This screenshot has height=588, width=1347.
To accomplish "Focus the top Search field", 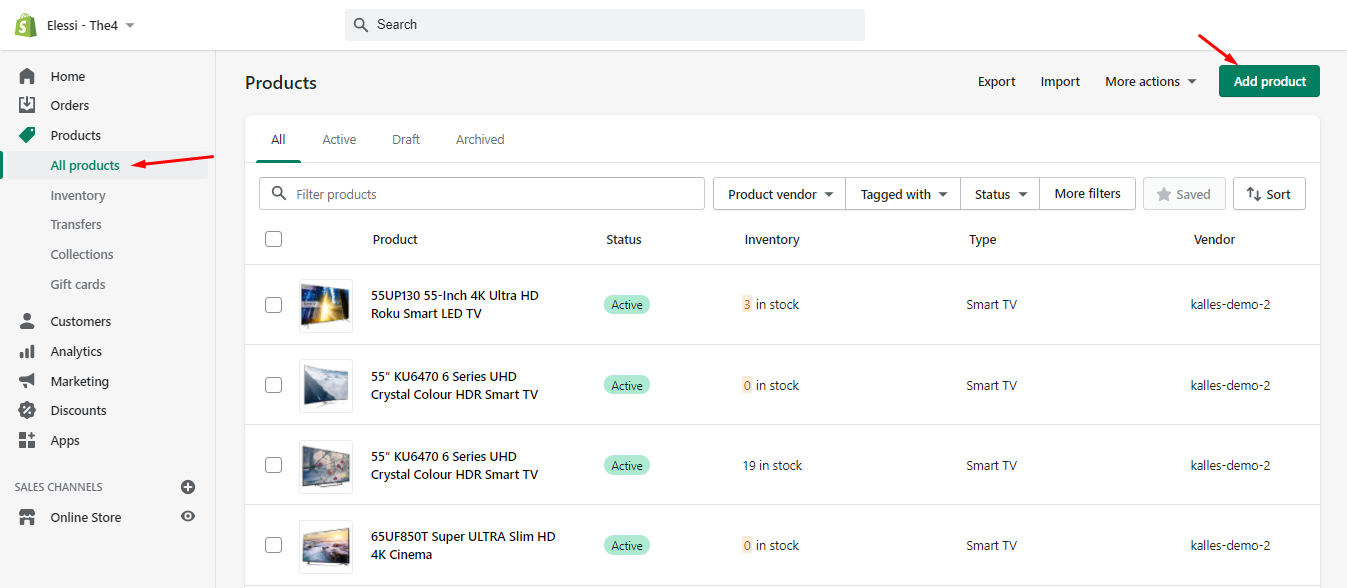I will (605, 25).
